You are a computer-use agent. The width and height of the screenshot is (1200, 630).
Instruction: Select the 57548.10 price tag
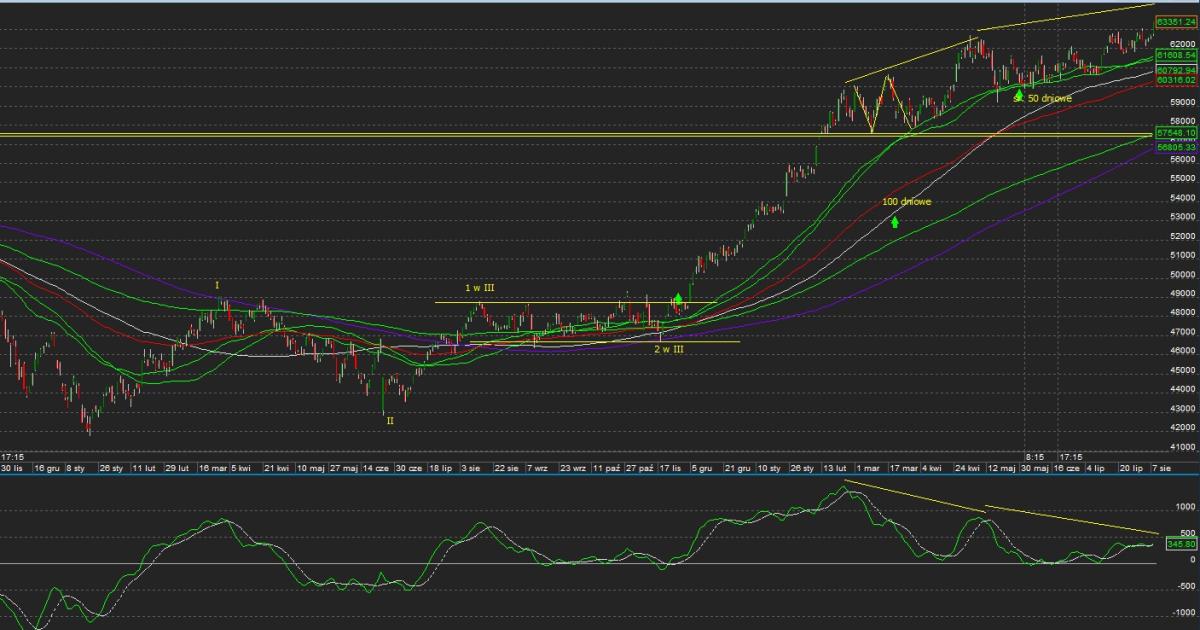point(1176,132)
